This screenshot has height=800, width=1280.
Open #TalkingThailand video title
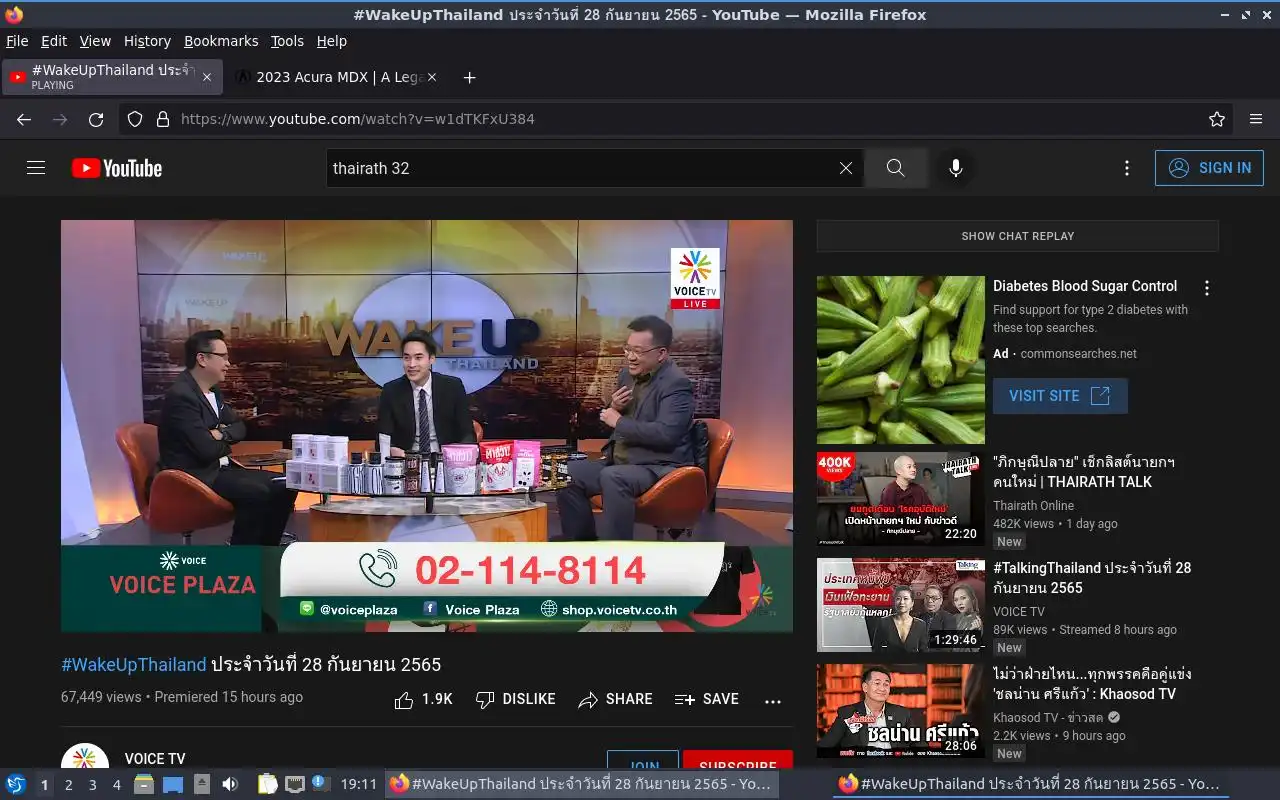pos(1092,578)
